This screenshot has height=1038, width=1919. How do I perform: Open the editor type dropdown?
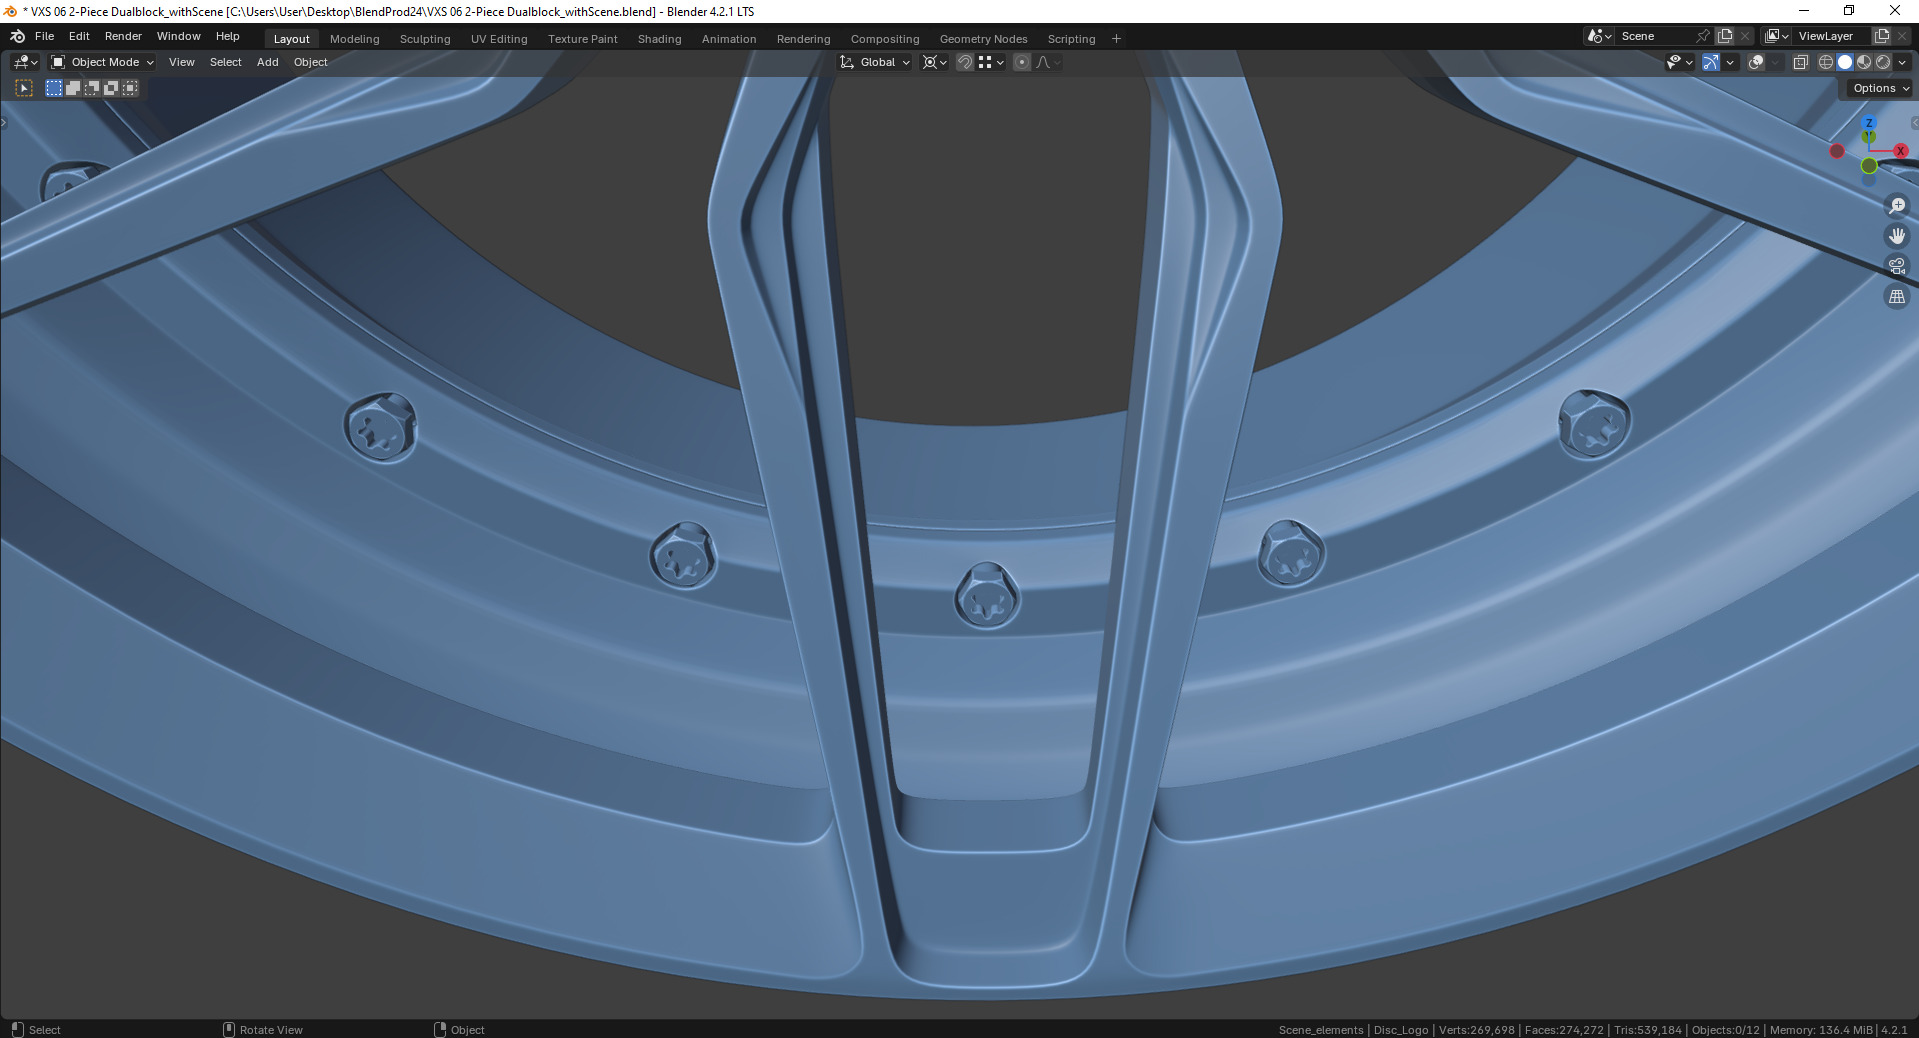[x=25, y=62]
